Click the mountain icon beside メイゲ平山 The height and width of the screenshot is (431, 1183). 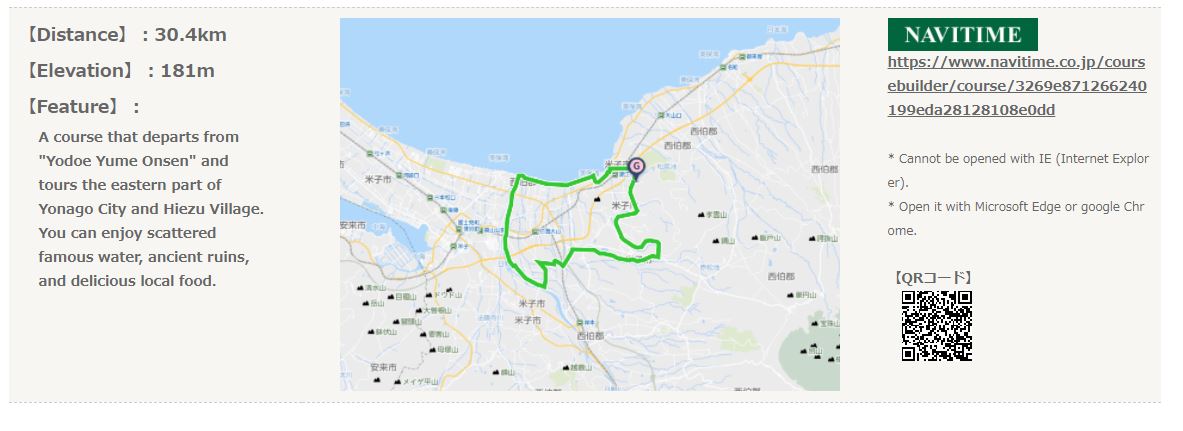pos(398,381)
